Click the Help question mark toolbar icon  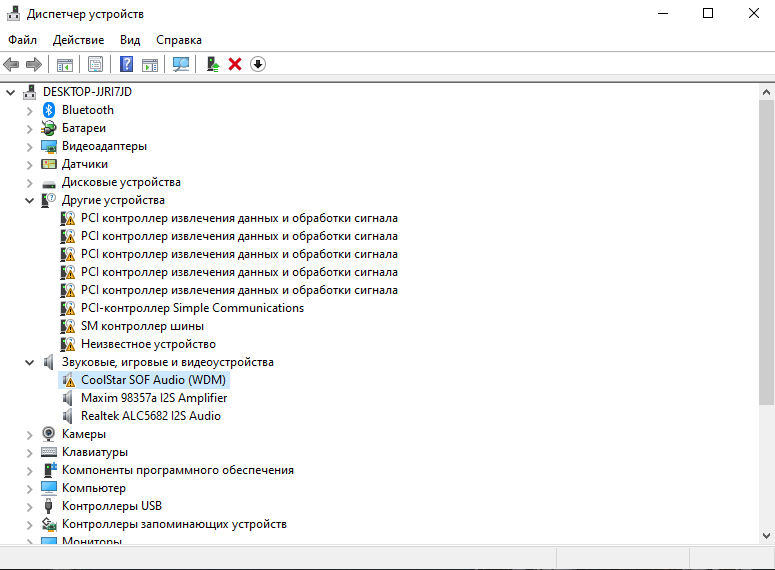click(x=126, y=64)
